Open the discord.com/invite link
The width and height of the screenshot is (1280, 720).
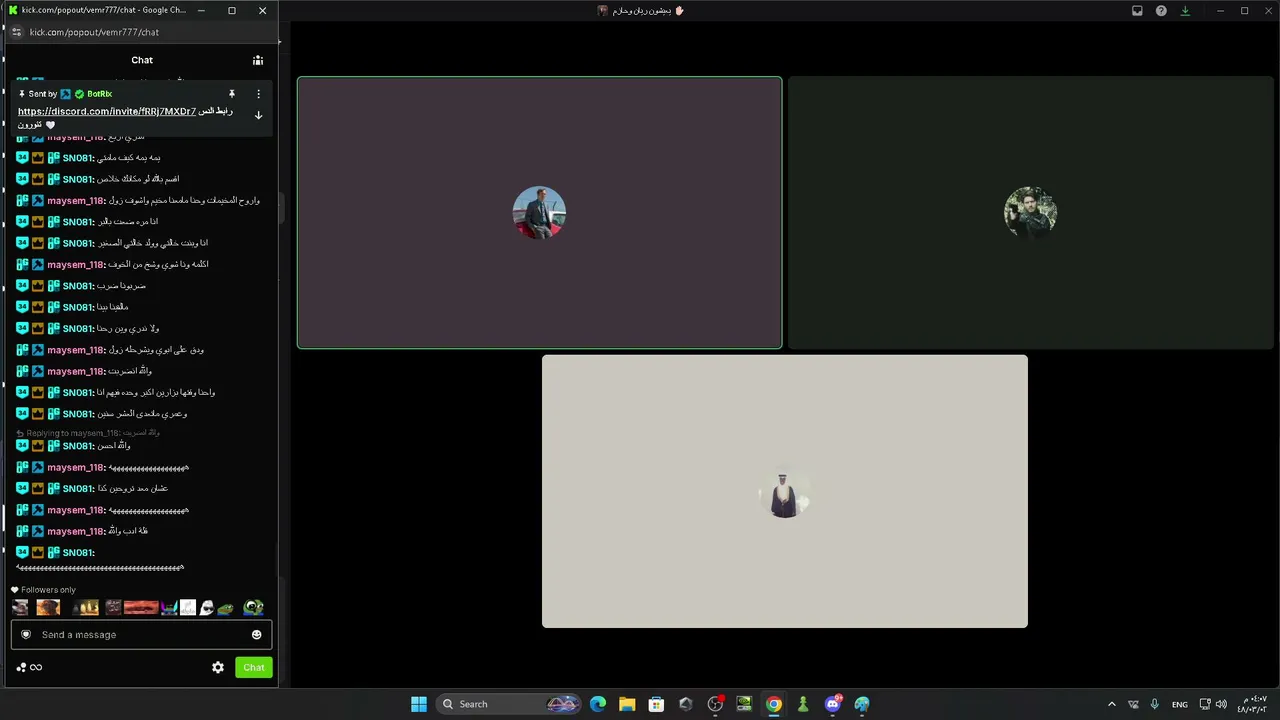click(107, 111)
